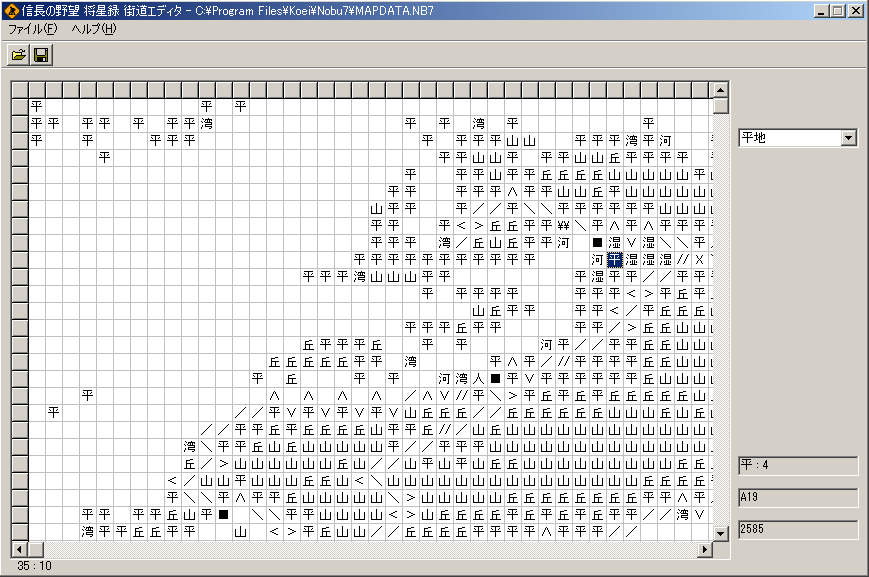The width and height of the screenshot is (869, 577).
Task: Open the ヘルプ(H) menu
Action: coord(94,29)
